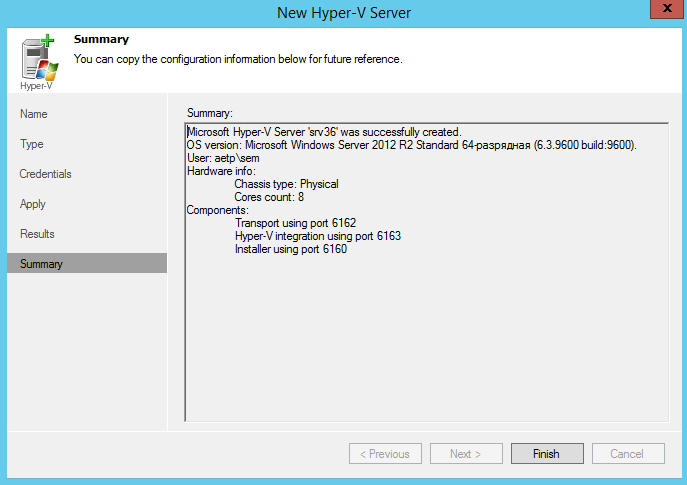Image resolution: width=687 pixels, height=485 pixels.
Task: Click 'Hyper-V integration using port 6163' line
Action: [318, 236]
